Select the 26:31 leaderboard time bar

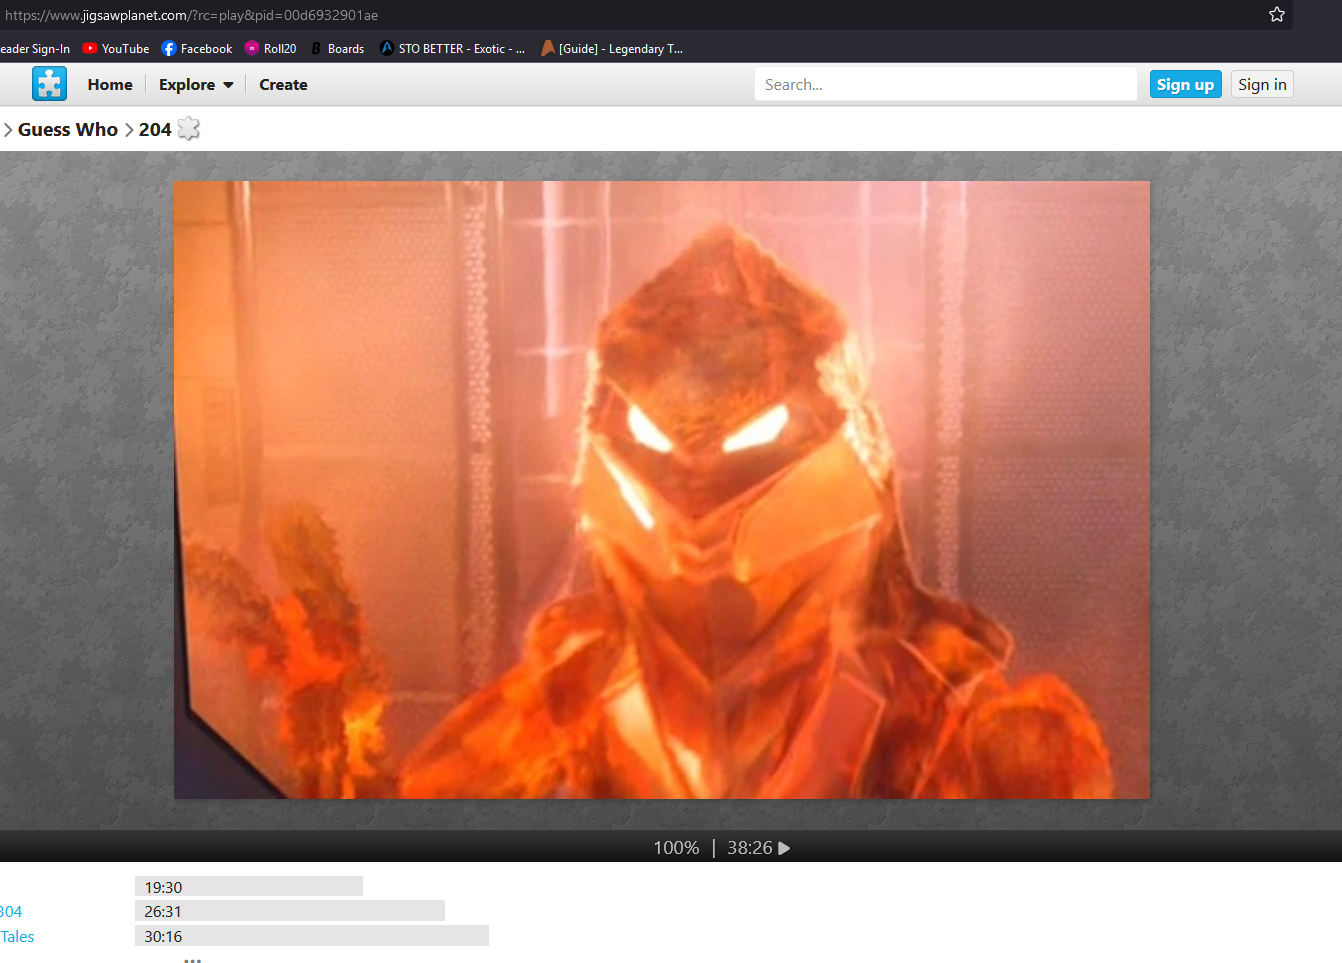tap(290, 911)
